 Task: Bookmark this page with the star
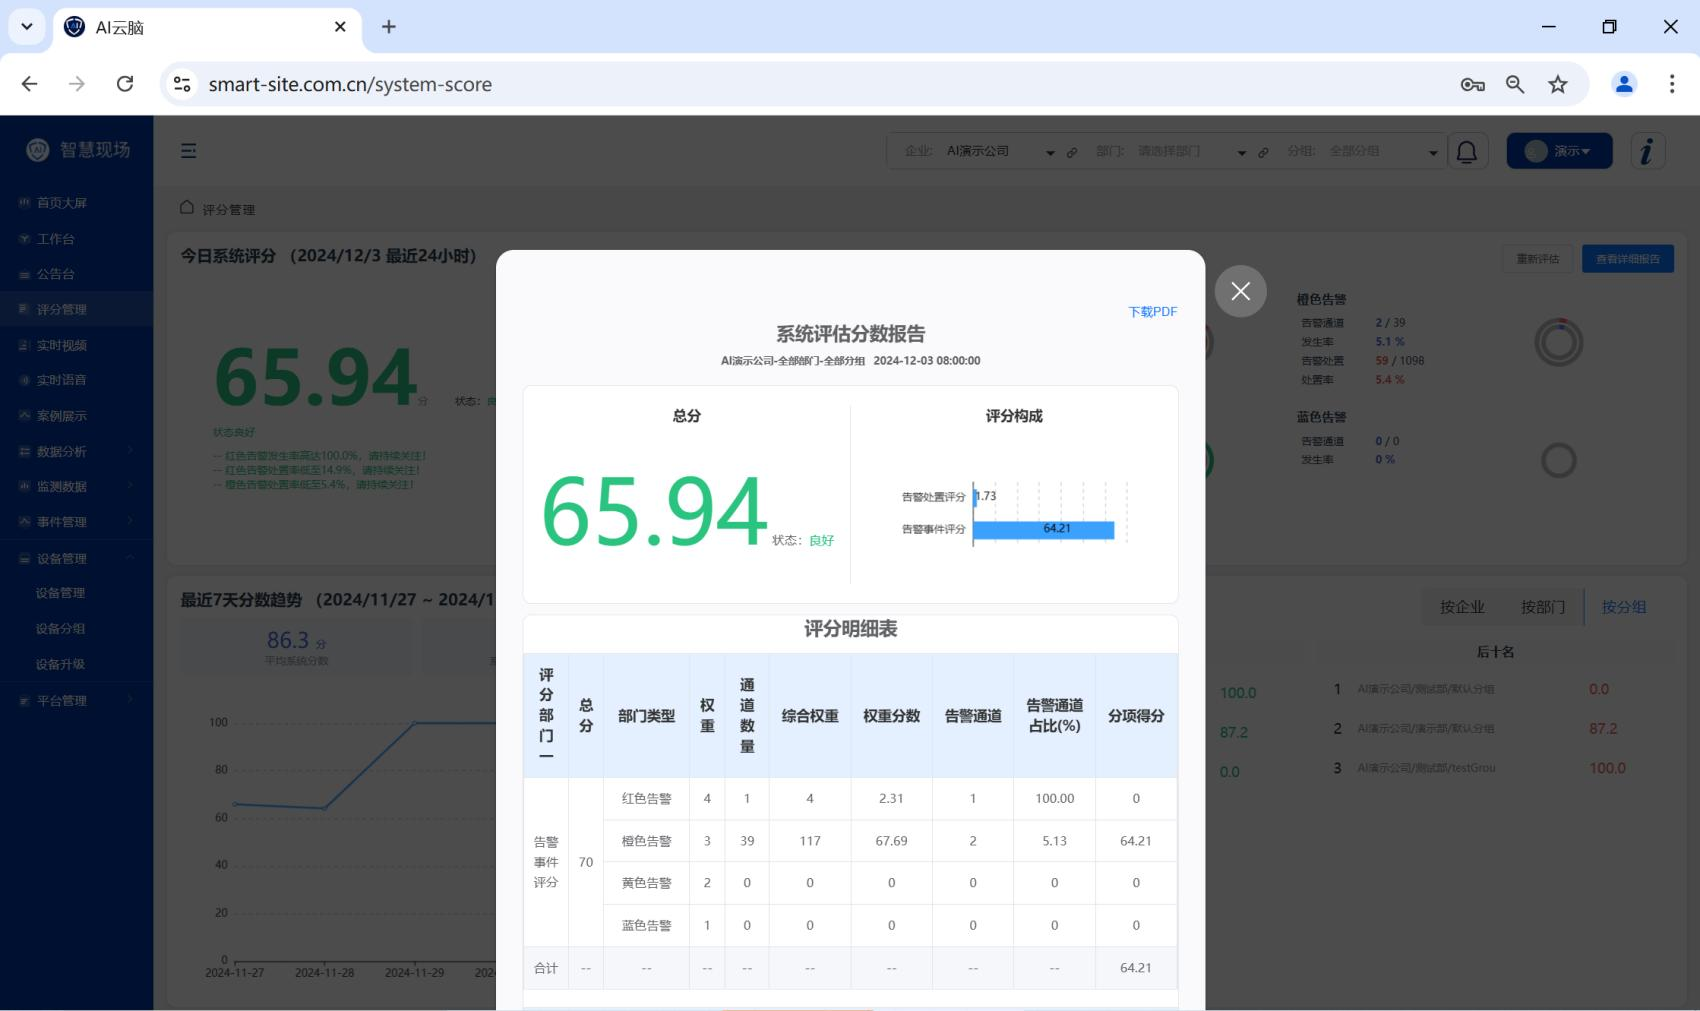(x=1558, y=85)
